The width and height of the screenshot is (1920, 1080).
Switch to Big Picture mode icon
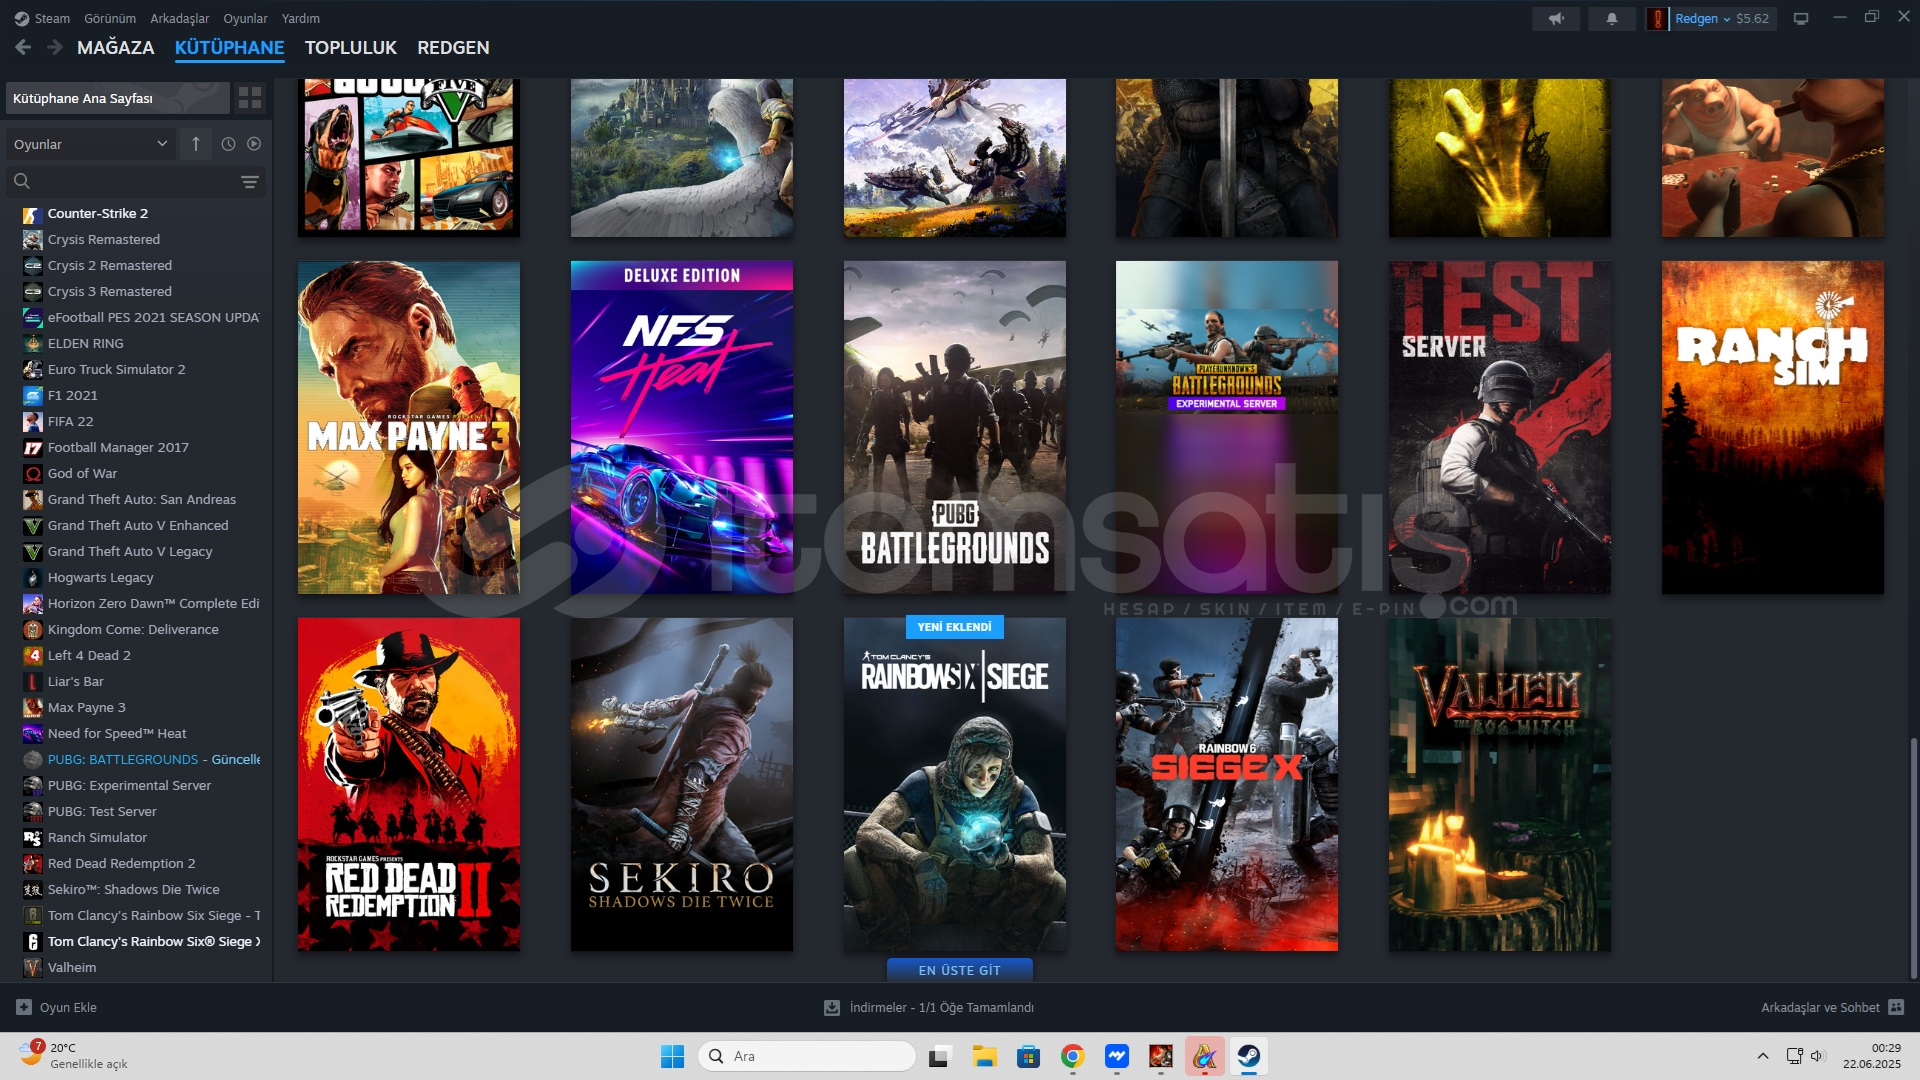tap(1801, 18)
